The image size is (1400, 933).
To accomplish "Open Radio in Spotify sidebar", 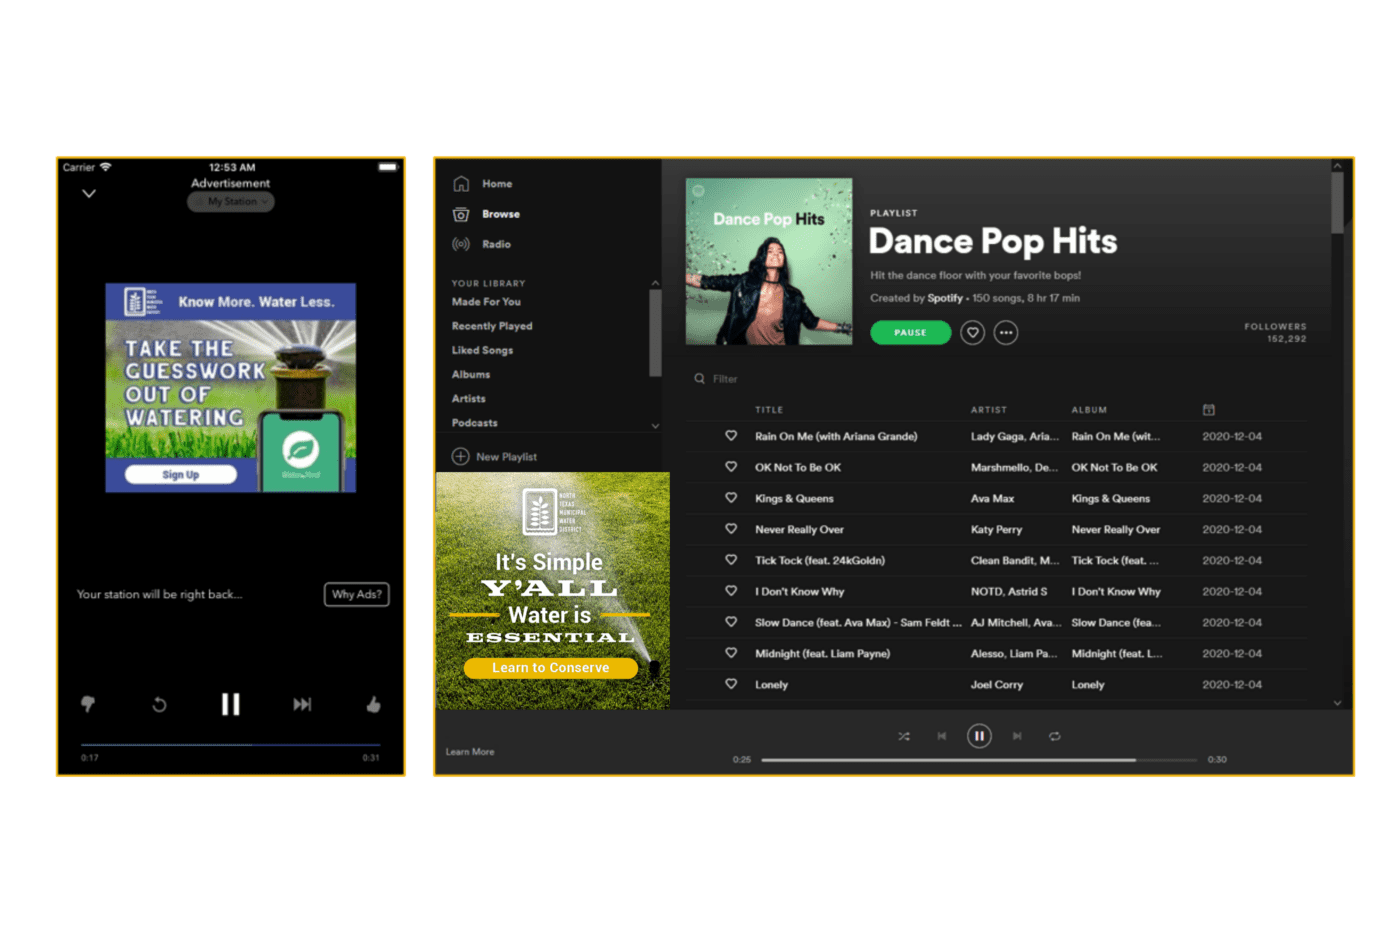I will 496,244.
